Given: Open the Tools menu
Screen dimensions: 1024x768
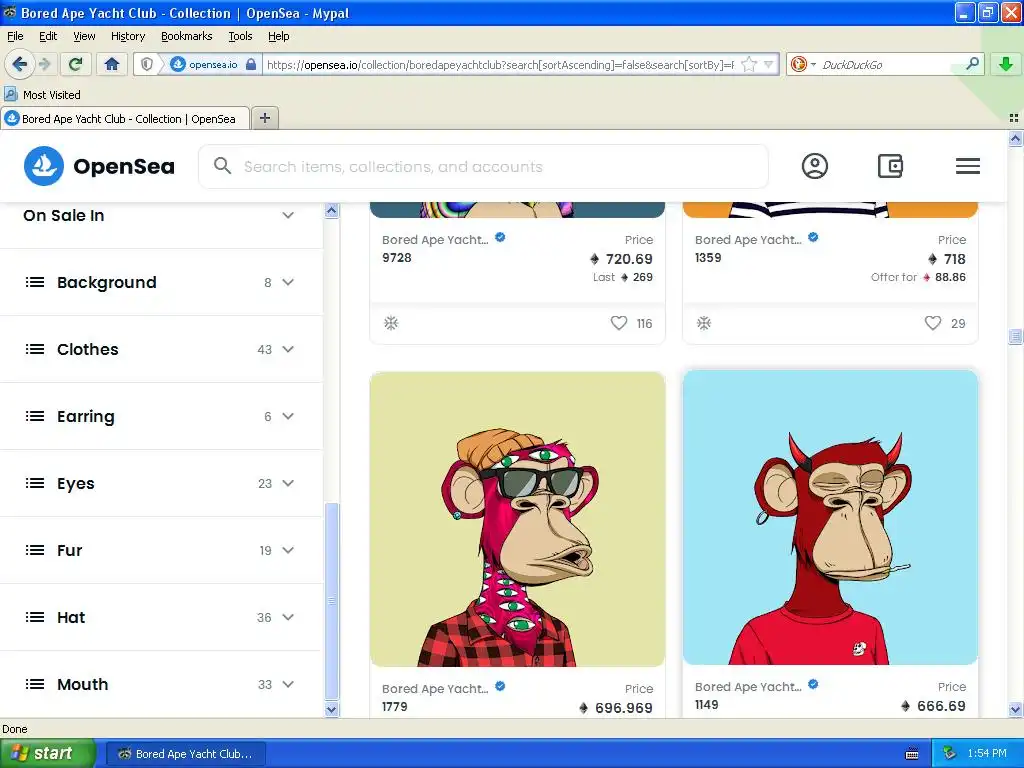Looking at the screenshot, I should click(x=240, y=37).
